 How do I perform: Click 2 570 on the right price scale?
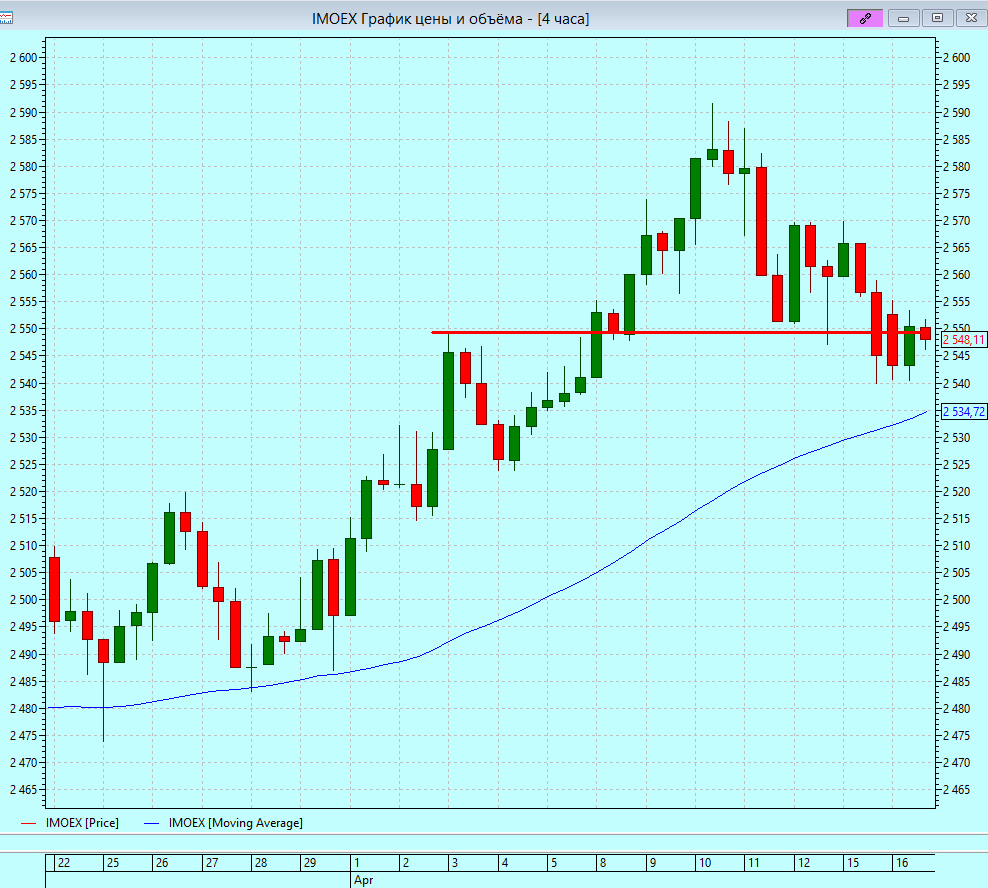click(x=956, y=221)
